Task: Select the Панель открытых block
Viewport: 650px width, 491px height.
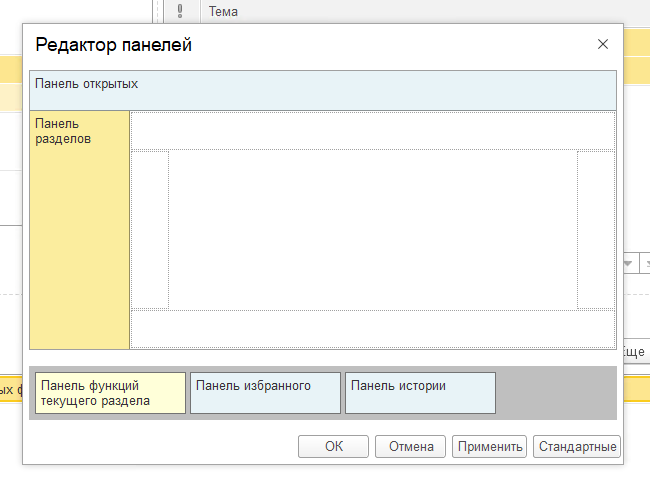Action: pyautogui.click(x=322, y=90)
